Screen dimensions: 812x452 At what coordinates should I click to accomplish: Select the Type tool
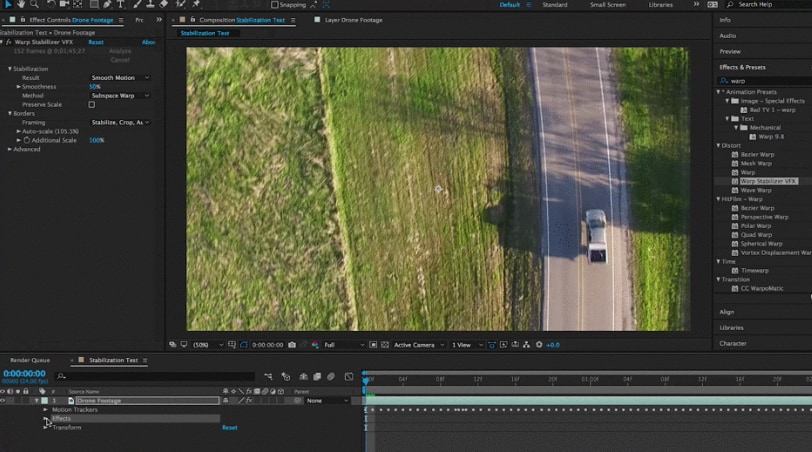coord(120,4)
